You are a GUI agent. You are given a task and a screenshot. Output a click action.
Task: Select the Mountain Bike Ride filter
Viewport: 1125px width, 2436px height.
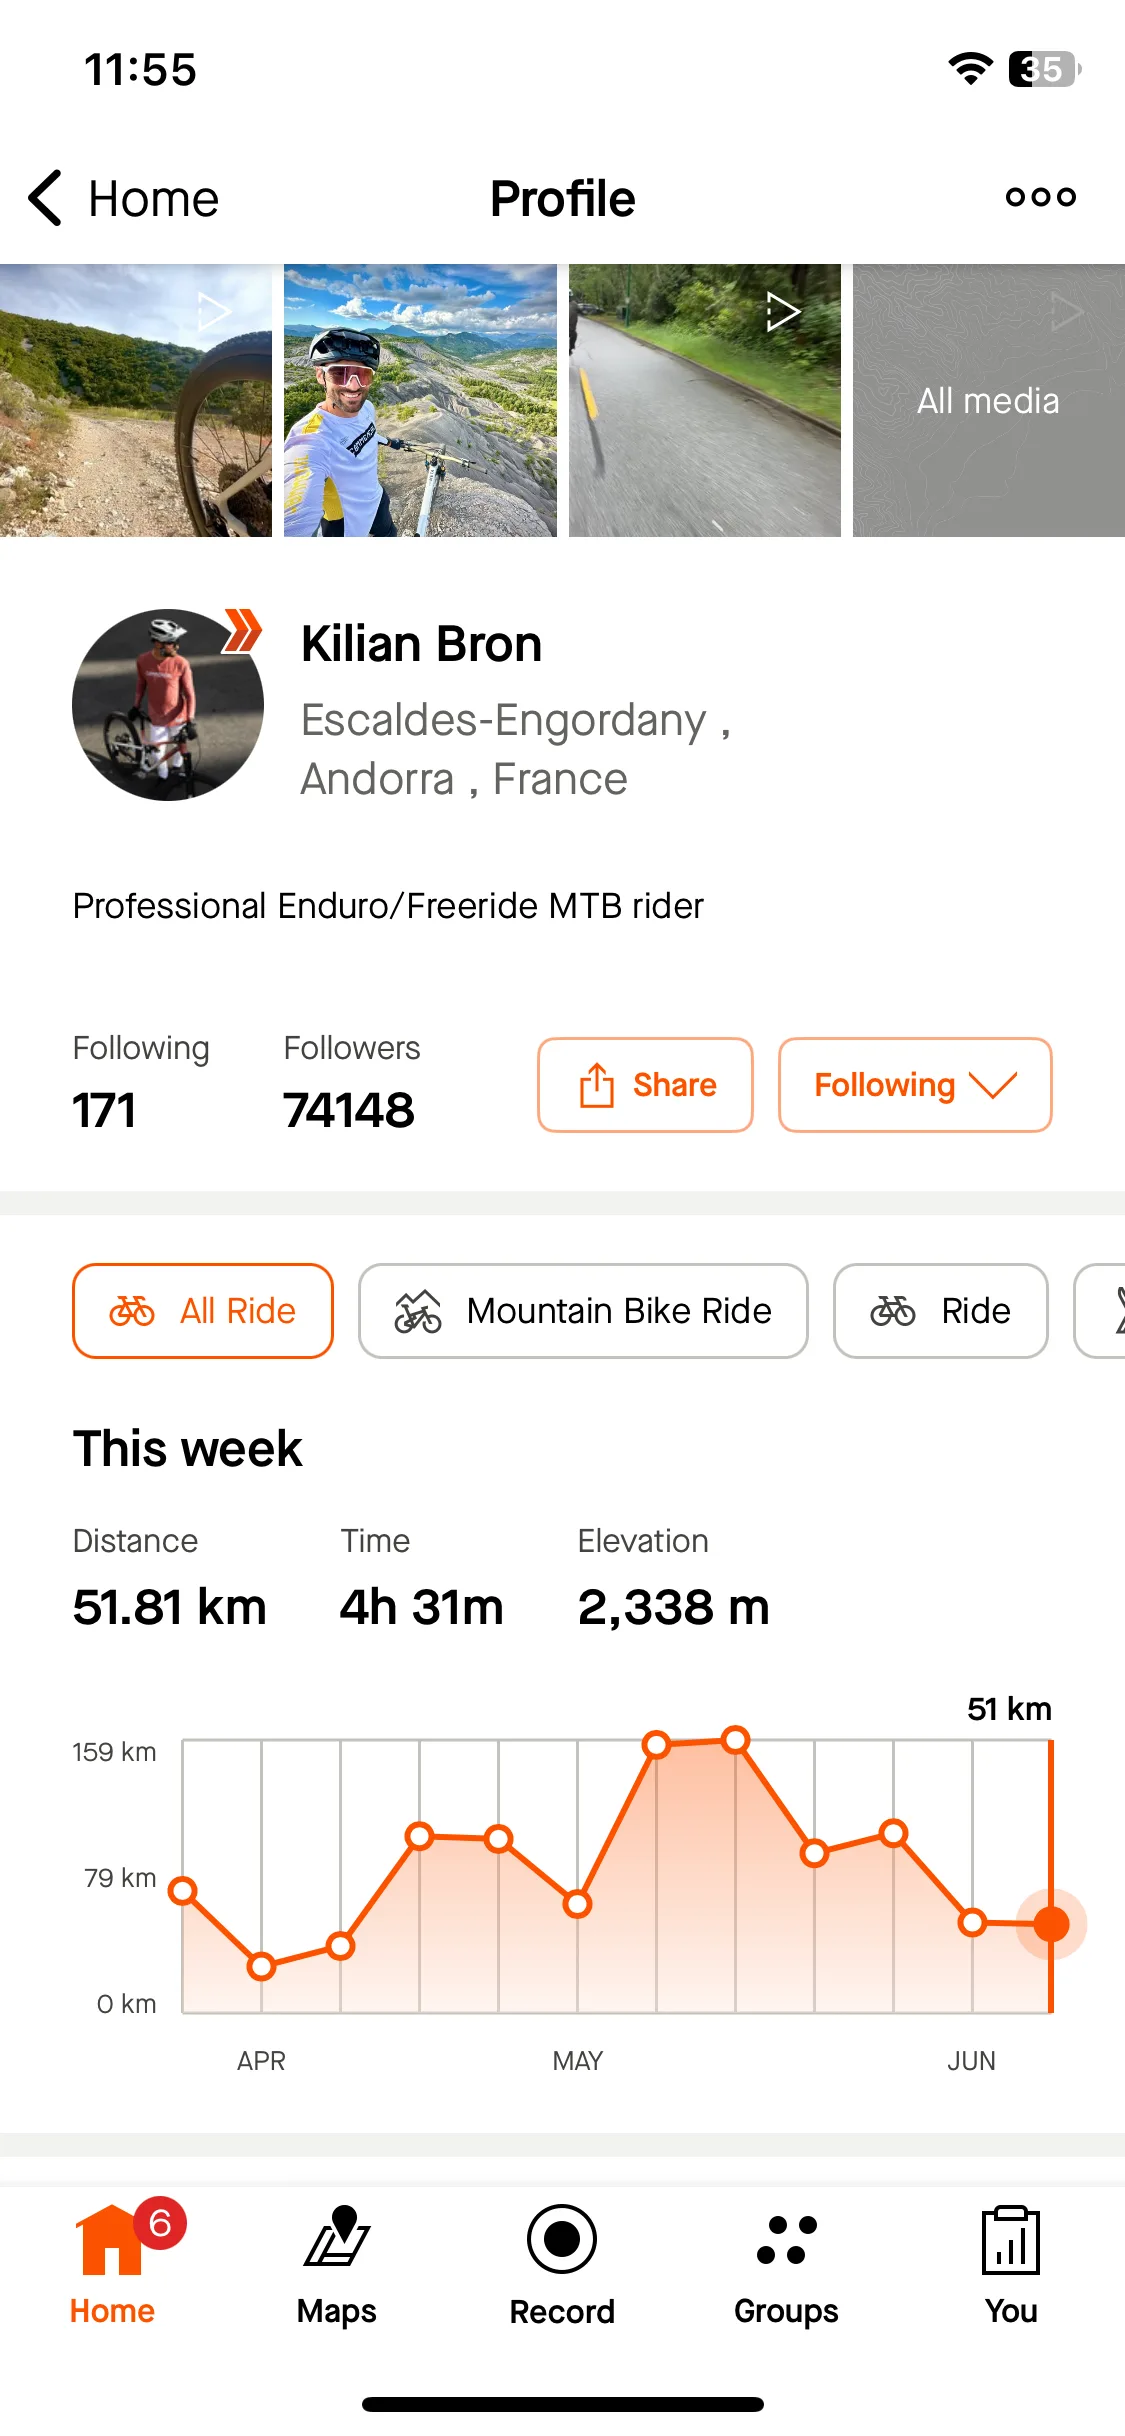point(583,1311)
